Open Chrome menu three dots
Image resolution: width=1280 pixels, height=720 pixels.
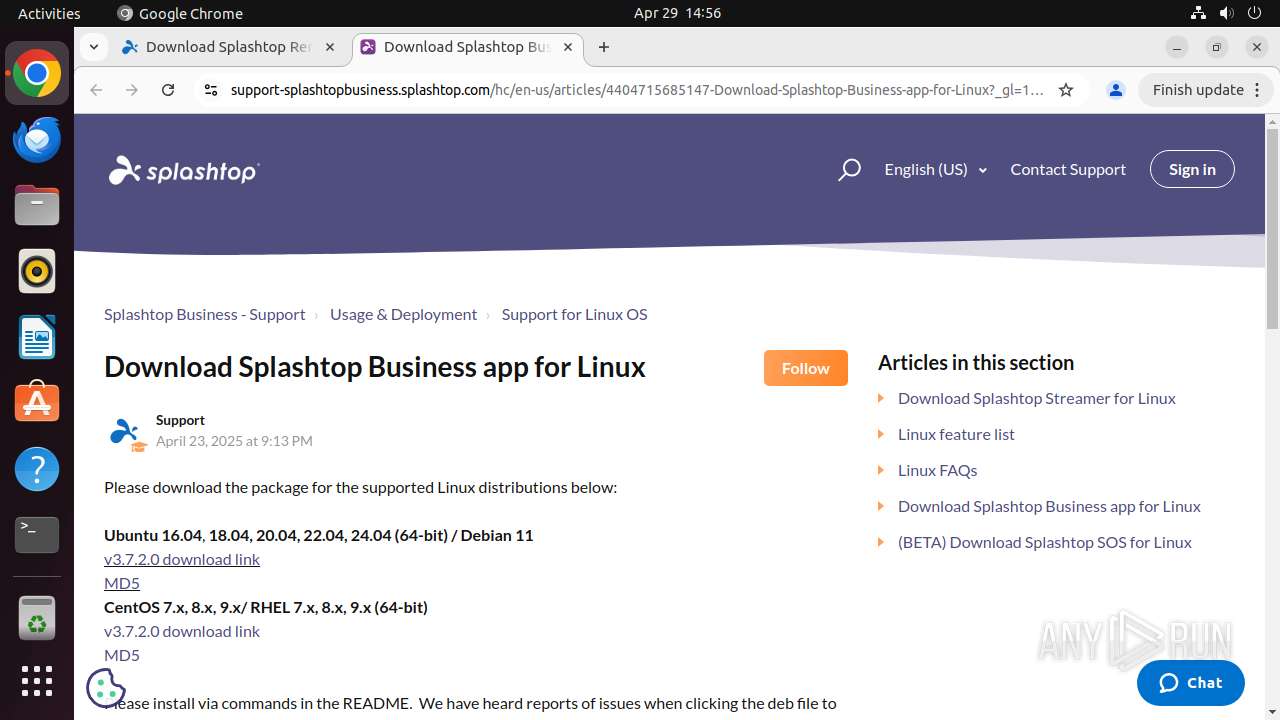coord(1257,90)
